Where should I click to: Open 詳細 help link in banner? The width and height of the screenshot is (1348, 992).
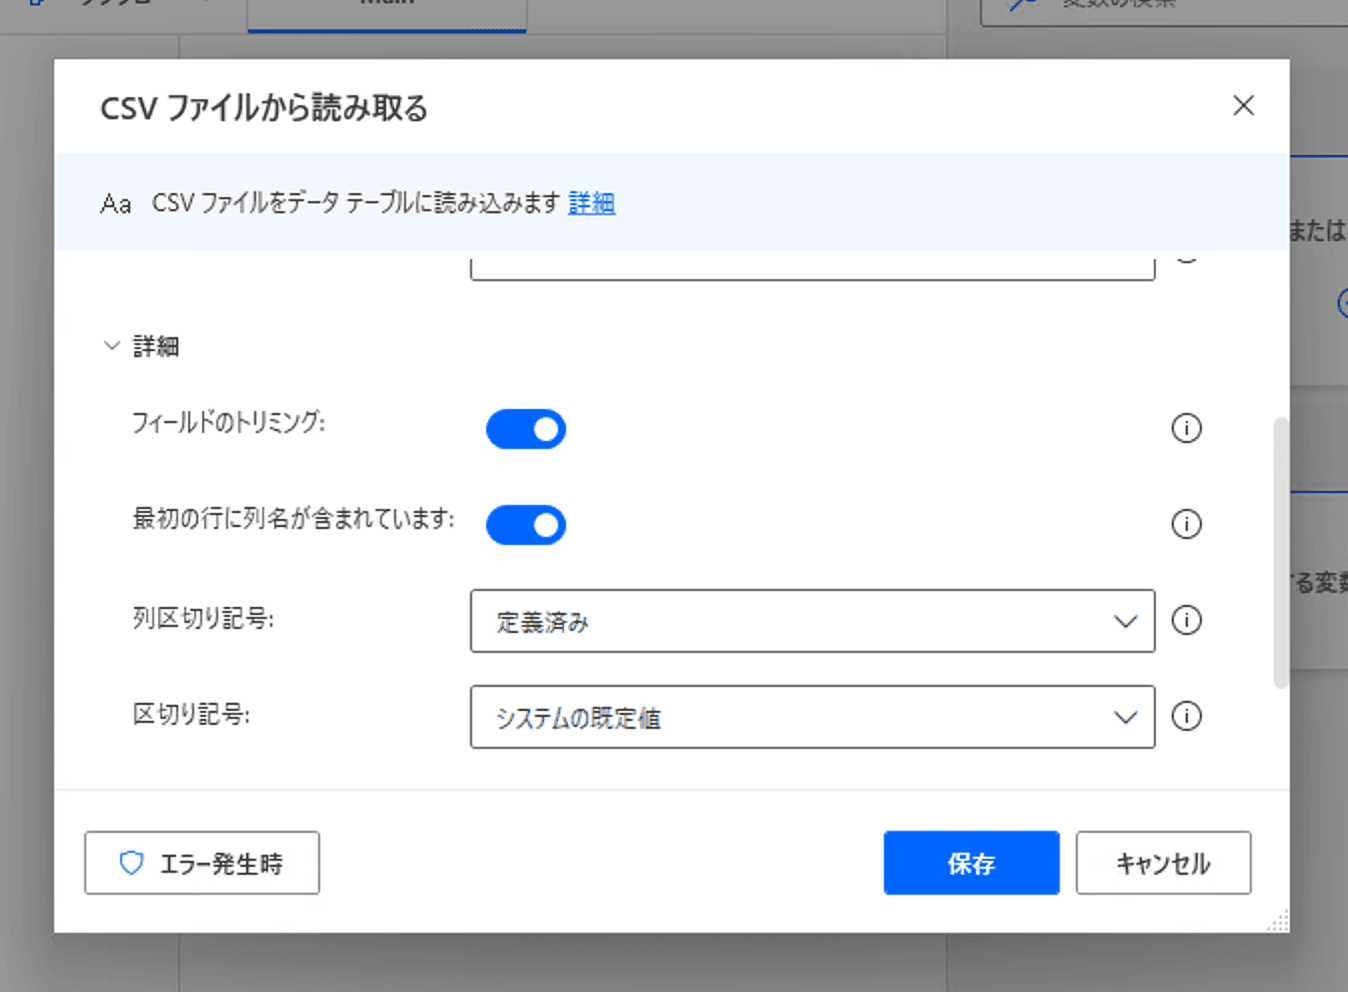pos(591,203)
